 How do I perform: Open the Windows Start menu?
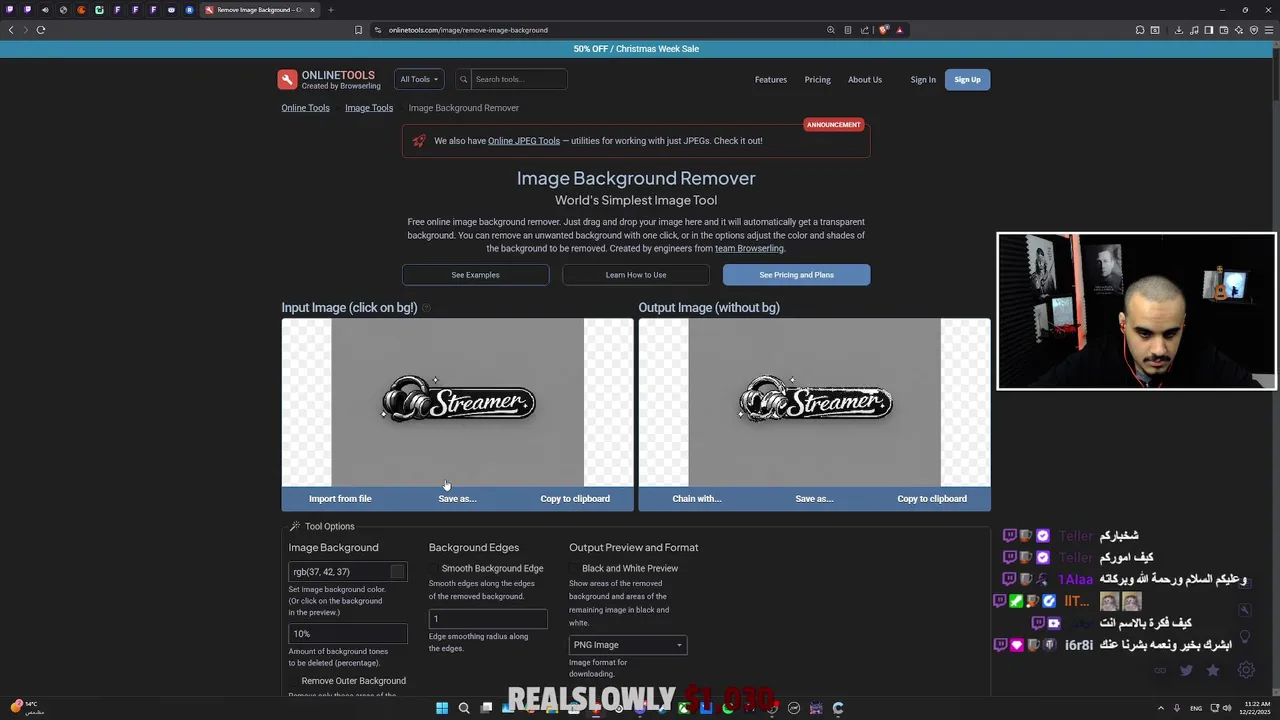click(x=441, y=708)
